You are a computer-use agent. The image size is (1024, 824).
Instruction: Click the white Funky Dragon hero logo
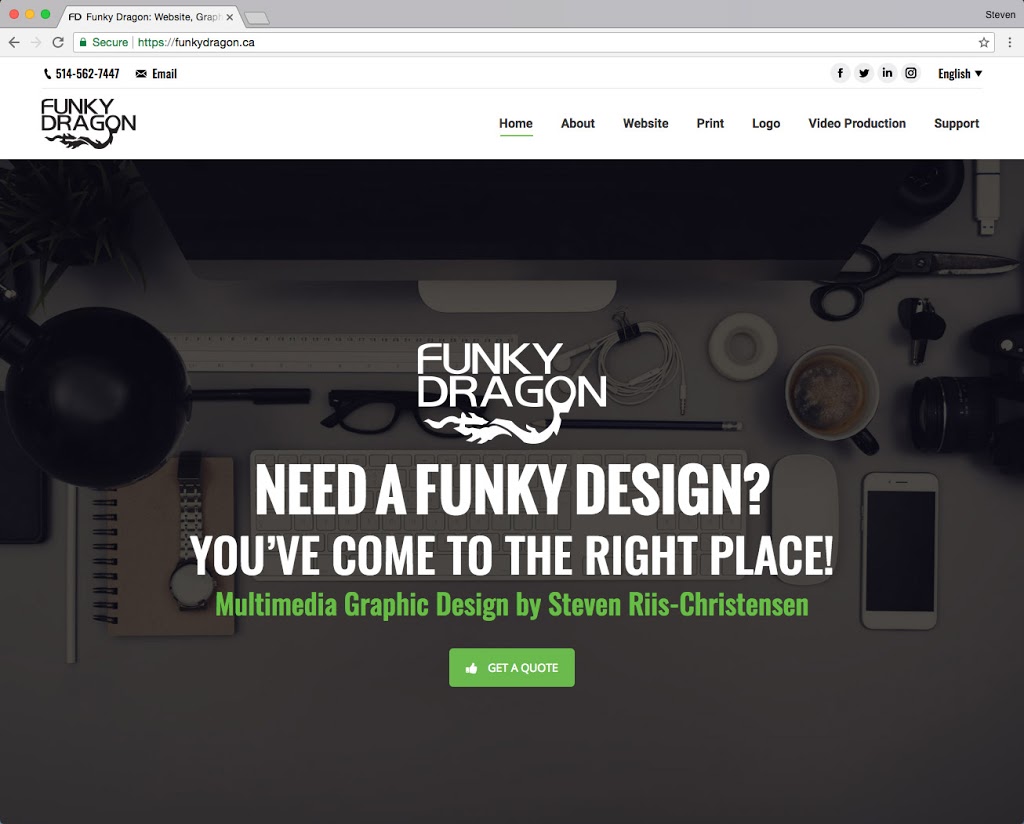pyautogui.click(x=512, y=394)
